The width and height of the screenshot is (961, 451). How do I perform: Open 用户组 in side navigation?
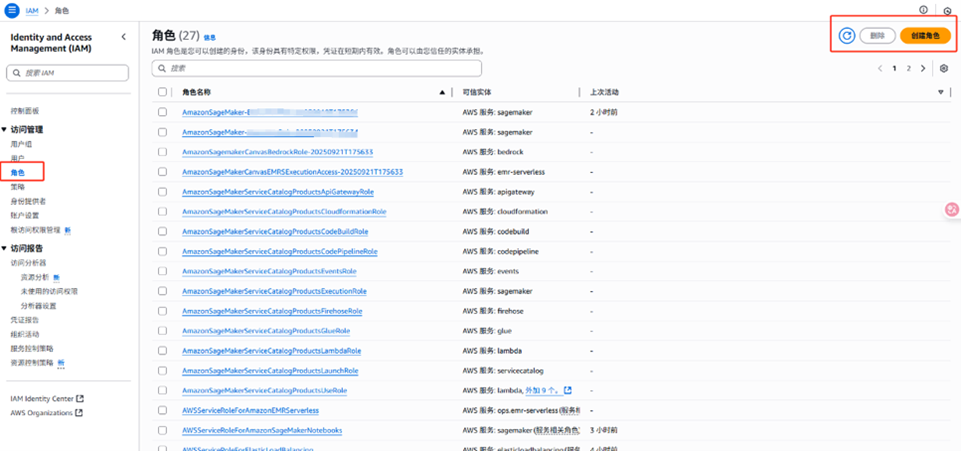tap(21, 144)
